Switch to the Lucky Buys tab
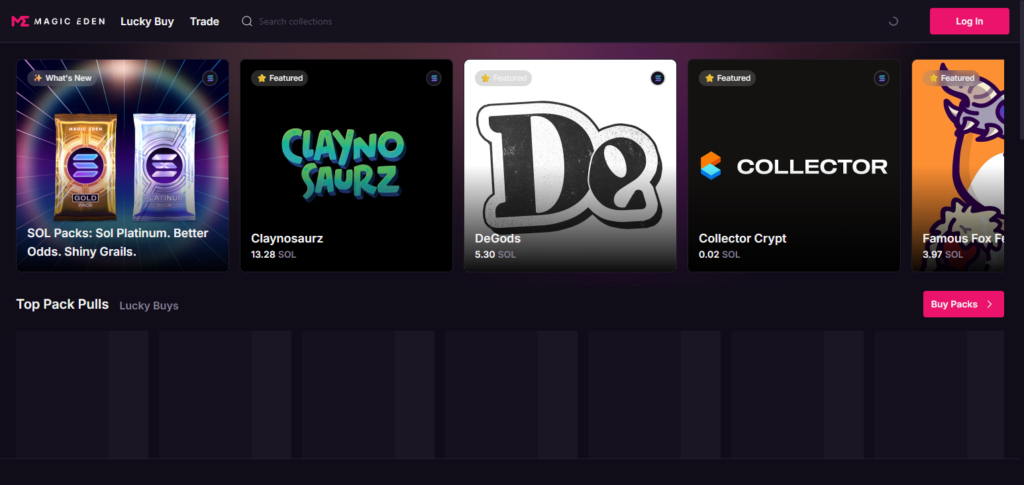This screenshot has height=485, width=1024. point(149,306)
